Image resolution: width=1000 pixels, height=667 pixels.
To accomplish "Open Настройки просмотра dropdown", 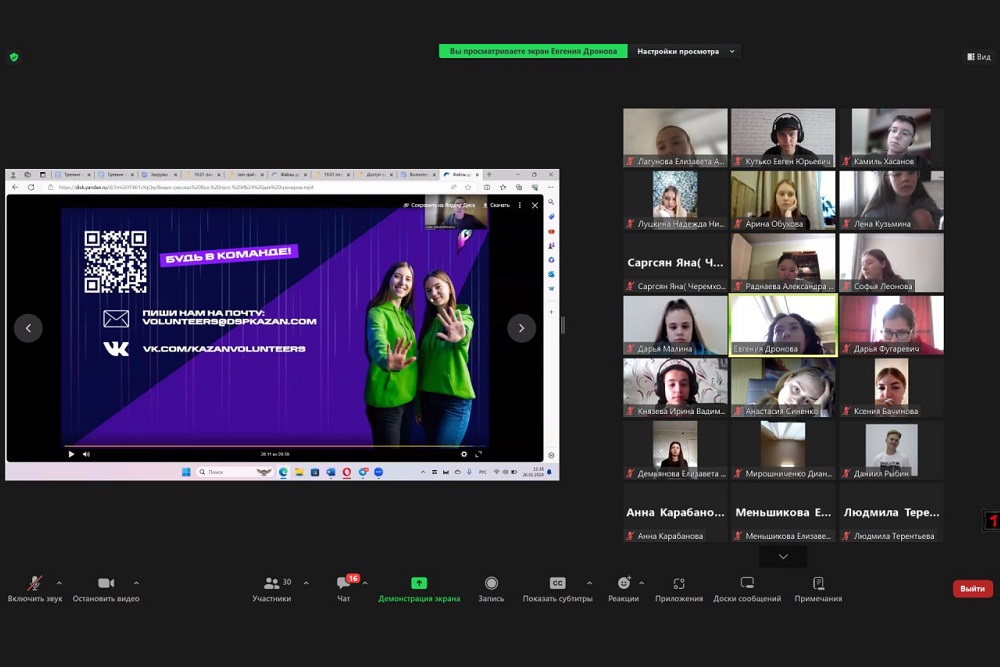I will coord(686,51).
